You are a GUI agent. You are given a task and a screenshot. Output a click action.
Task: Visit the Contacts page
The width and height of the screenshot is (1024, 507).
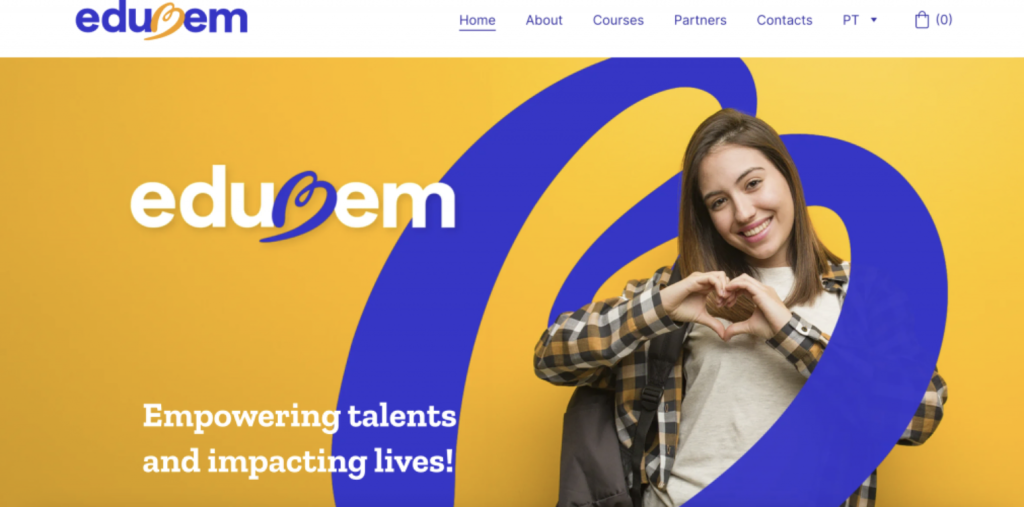(784, 20)
